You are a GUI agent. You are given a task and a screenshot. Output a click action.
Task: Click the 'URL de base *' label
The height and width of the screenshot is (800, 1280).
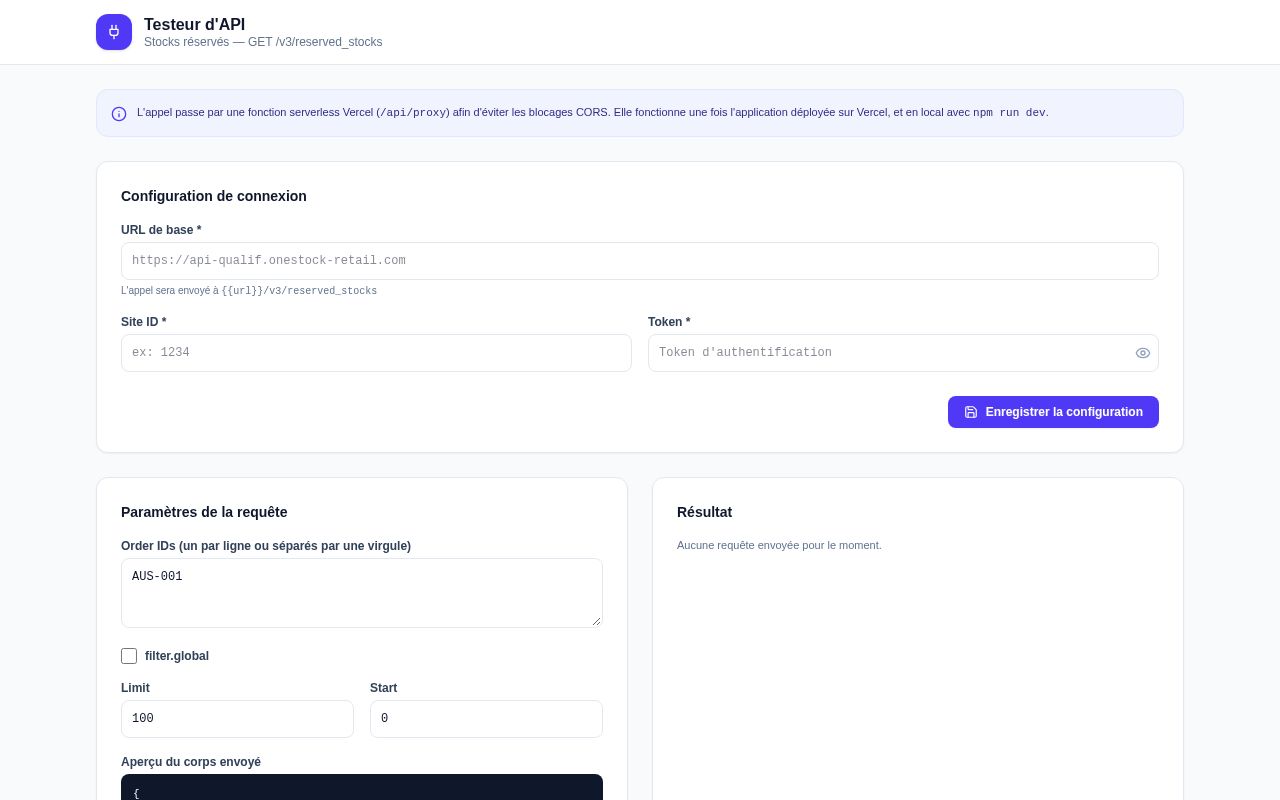[x=161, y=230]
